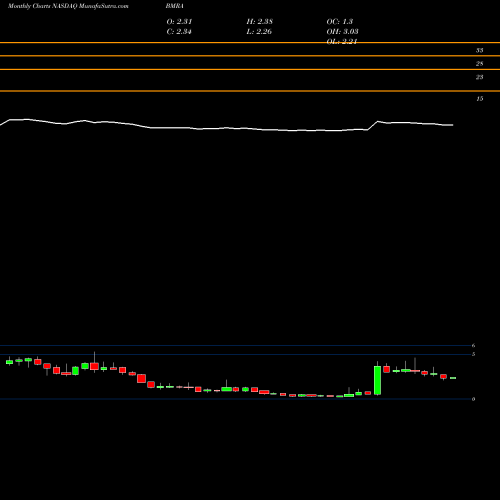
Task: Click the axis label 23
Action: pyautogui.click(x=479, y=77)
